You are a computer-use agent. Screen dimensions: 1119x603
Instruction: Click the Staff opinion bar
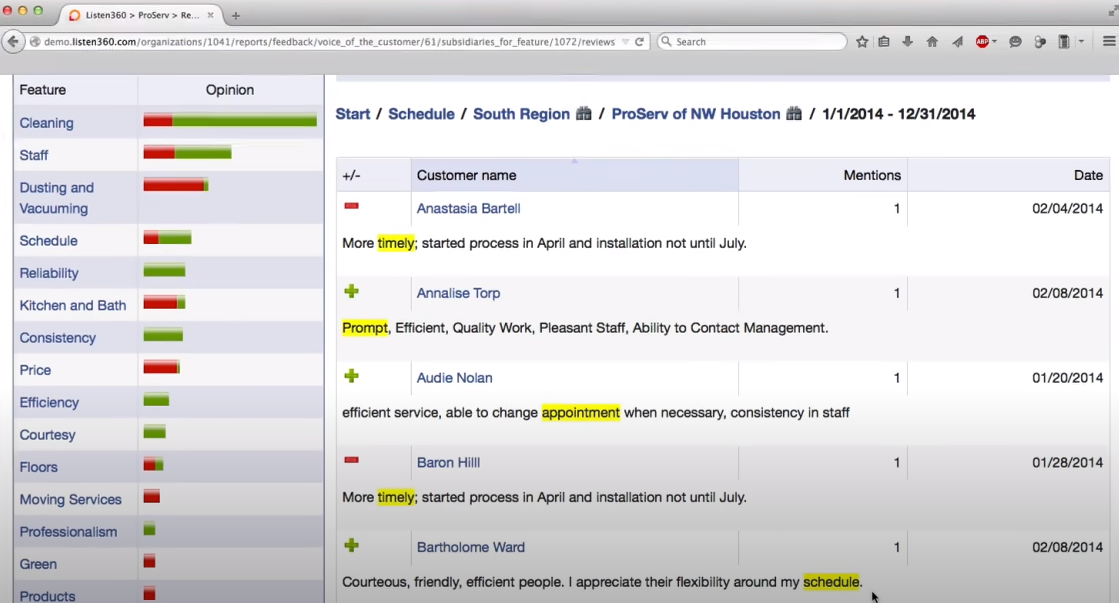(x=187, y=152)
